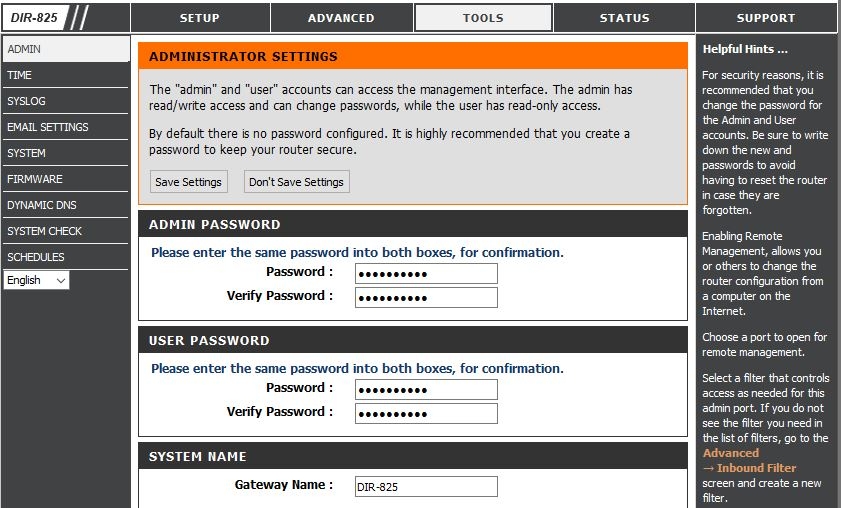Follow the Advanced Inbound Filter link

749,468
